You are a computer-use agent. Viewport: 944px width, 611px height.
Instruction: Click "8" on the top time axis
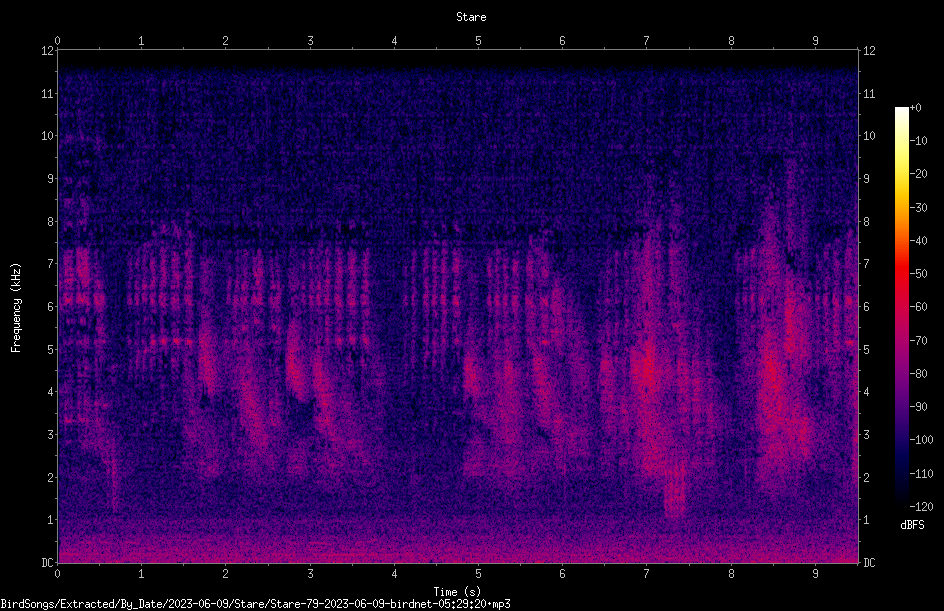pos(731,41)
